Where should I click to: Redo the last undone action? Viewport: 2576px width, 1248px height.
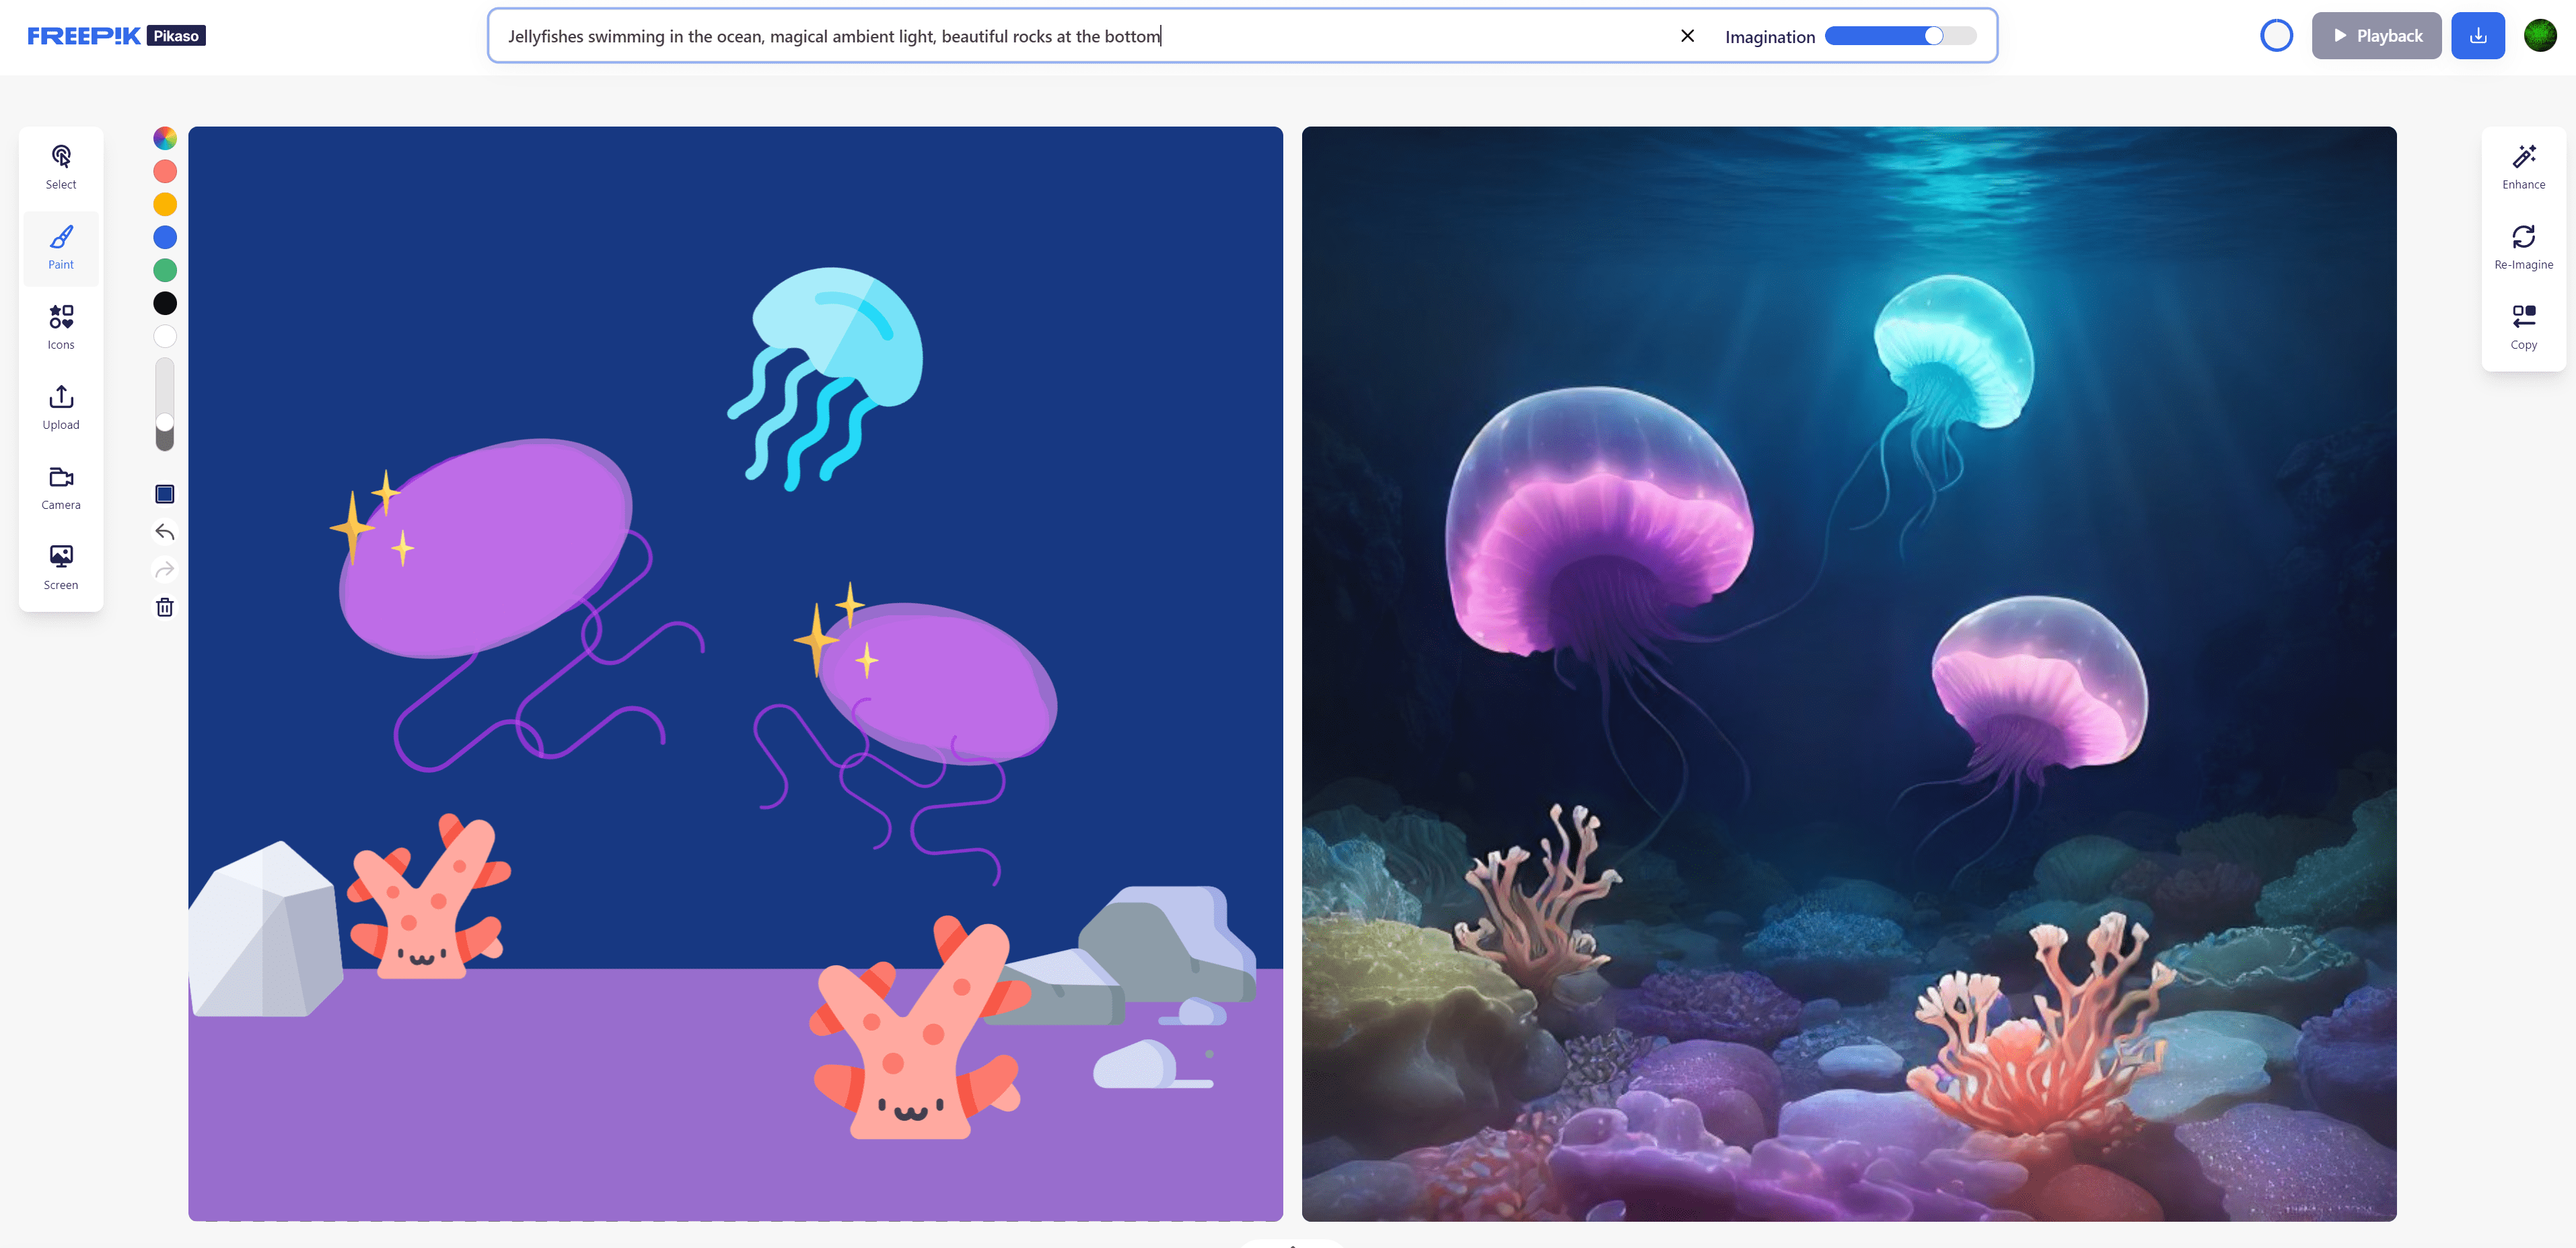[165, 570]
